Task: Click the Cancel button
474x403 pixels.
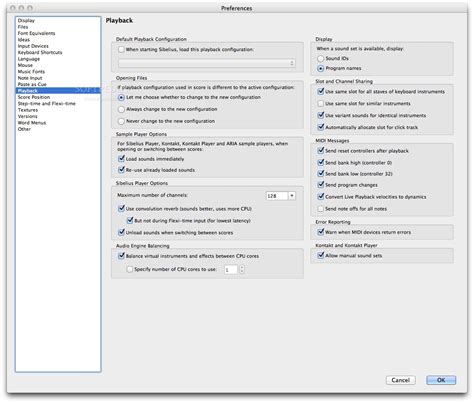Action: pos(401,380)
